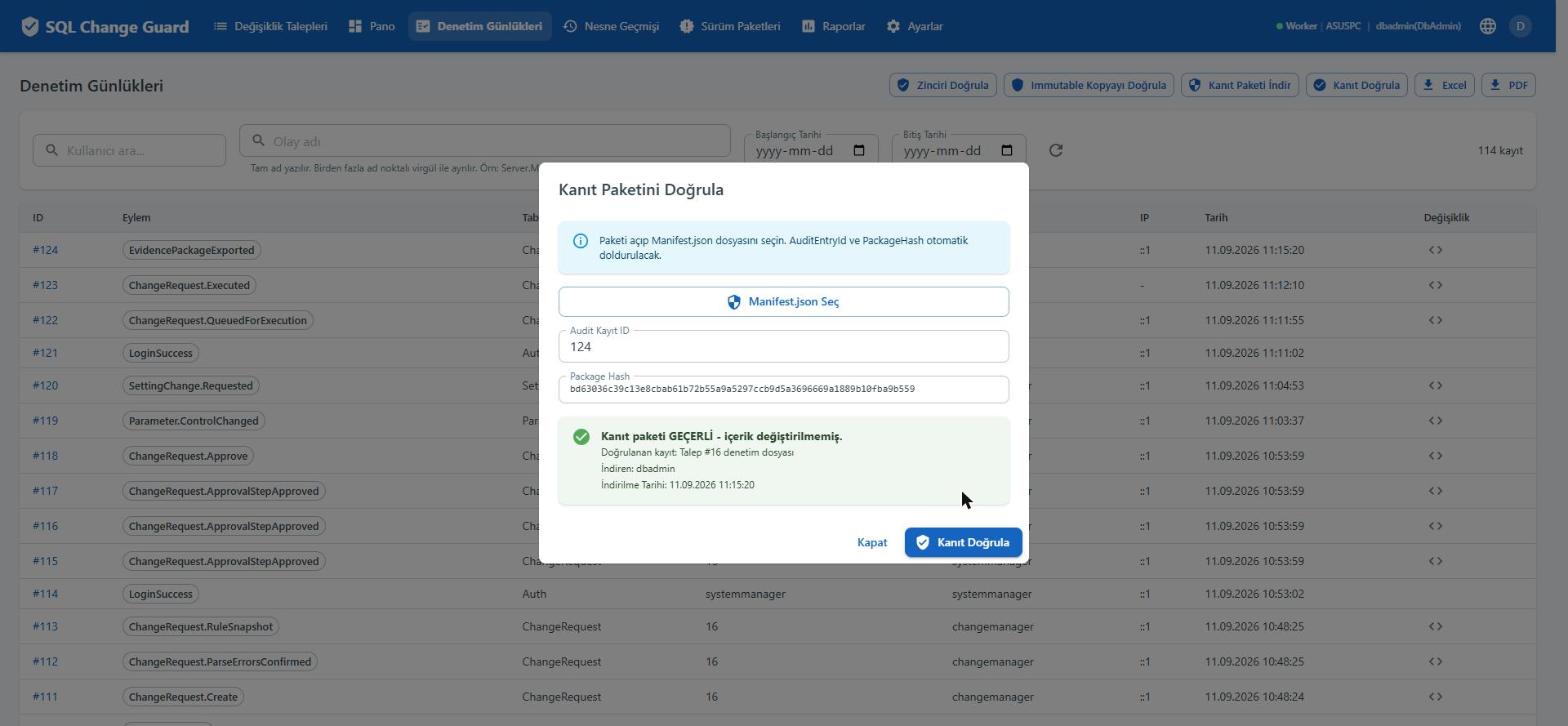Click the Kanıt Doğrula toolbar button
The height and width of the screenshot is (726, 1568).
(x=1356, y=85)
